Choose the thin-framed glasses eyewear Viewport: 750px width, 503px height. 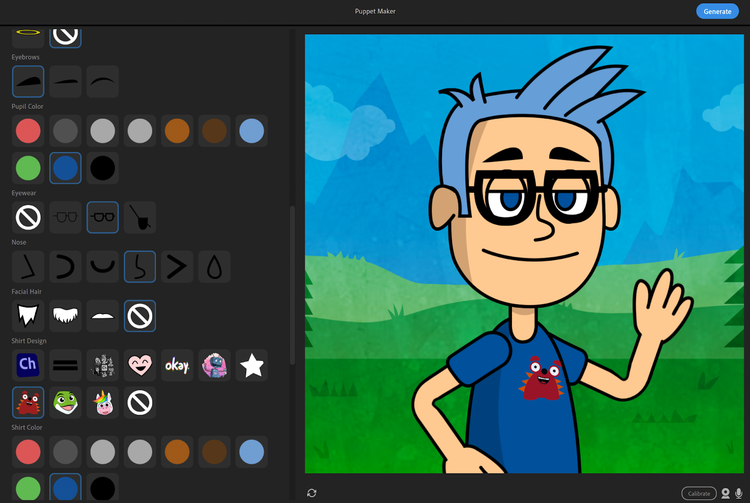pyautogui.click(x=65, y=217)
